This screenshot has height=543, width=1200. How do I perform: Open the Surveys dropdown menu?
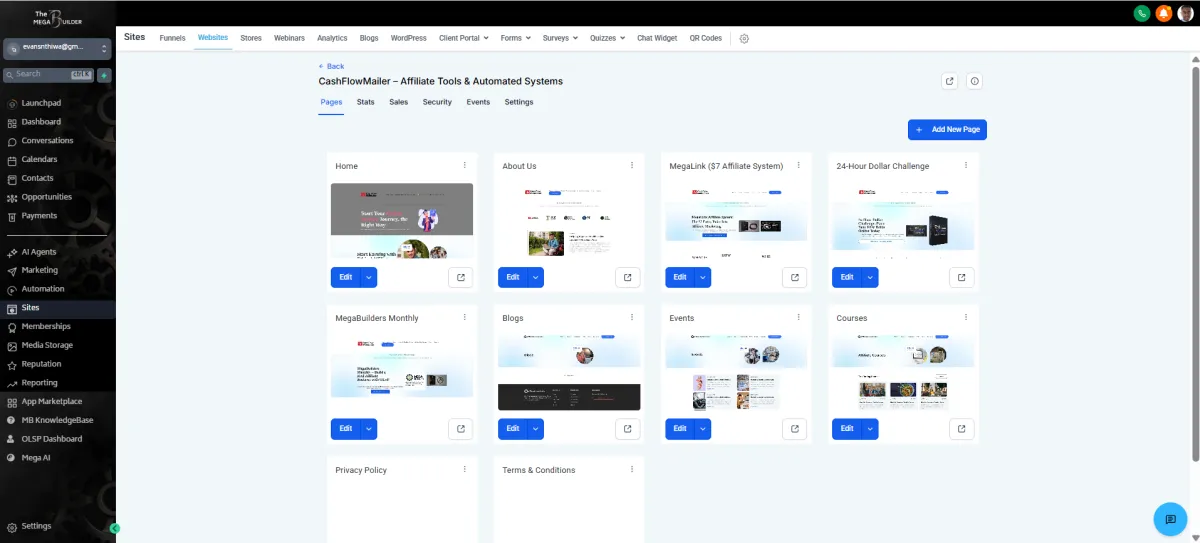click(560, 38)
